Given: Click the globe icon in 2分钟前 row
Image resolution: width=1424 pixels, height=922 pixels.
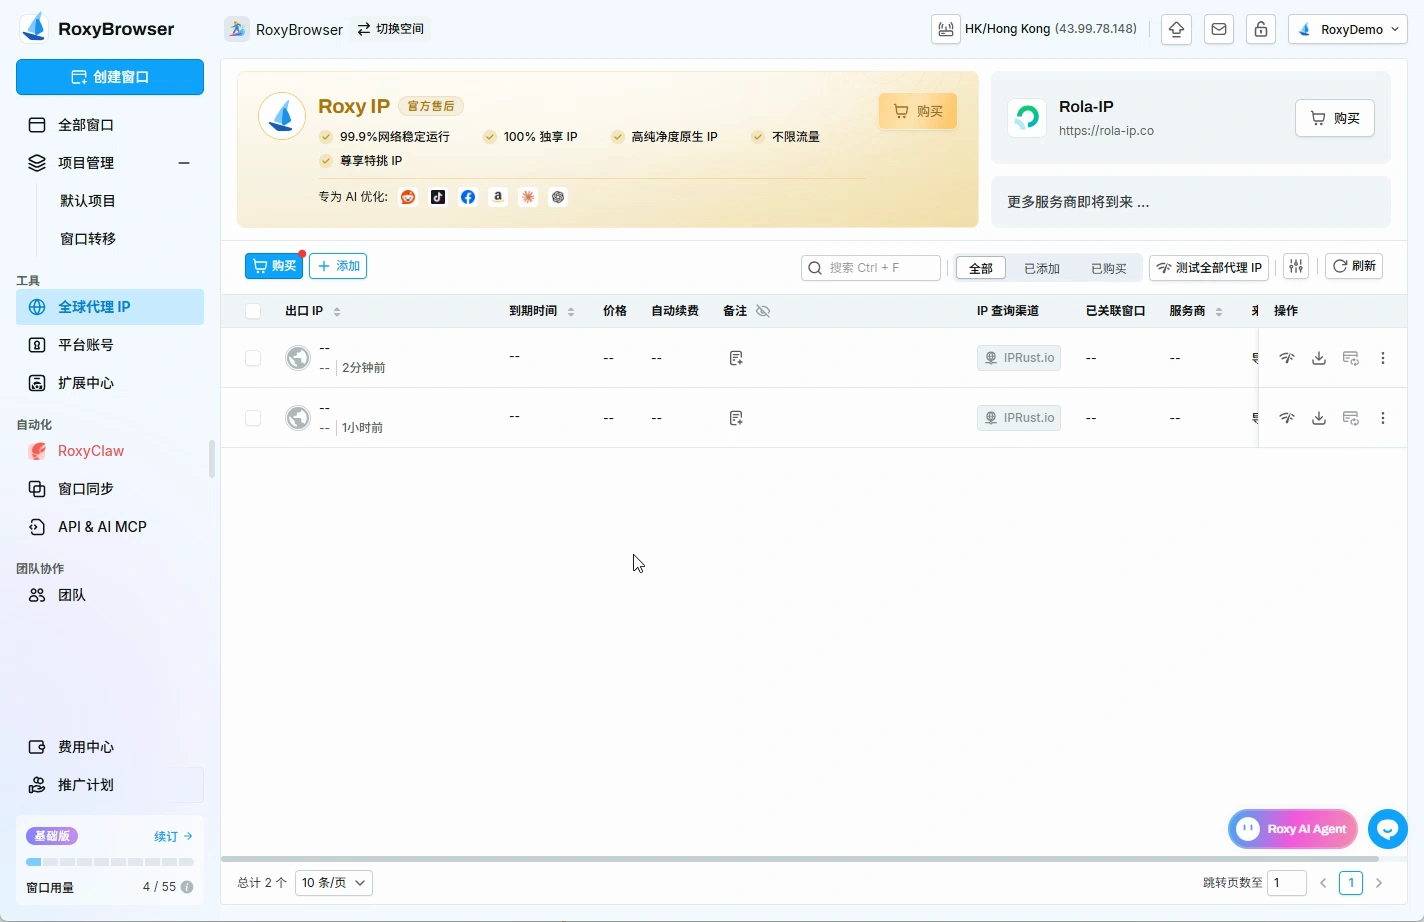Looking at the screenshot, I should 298,357.
